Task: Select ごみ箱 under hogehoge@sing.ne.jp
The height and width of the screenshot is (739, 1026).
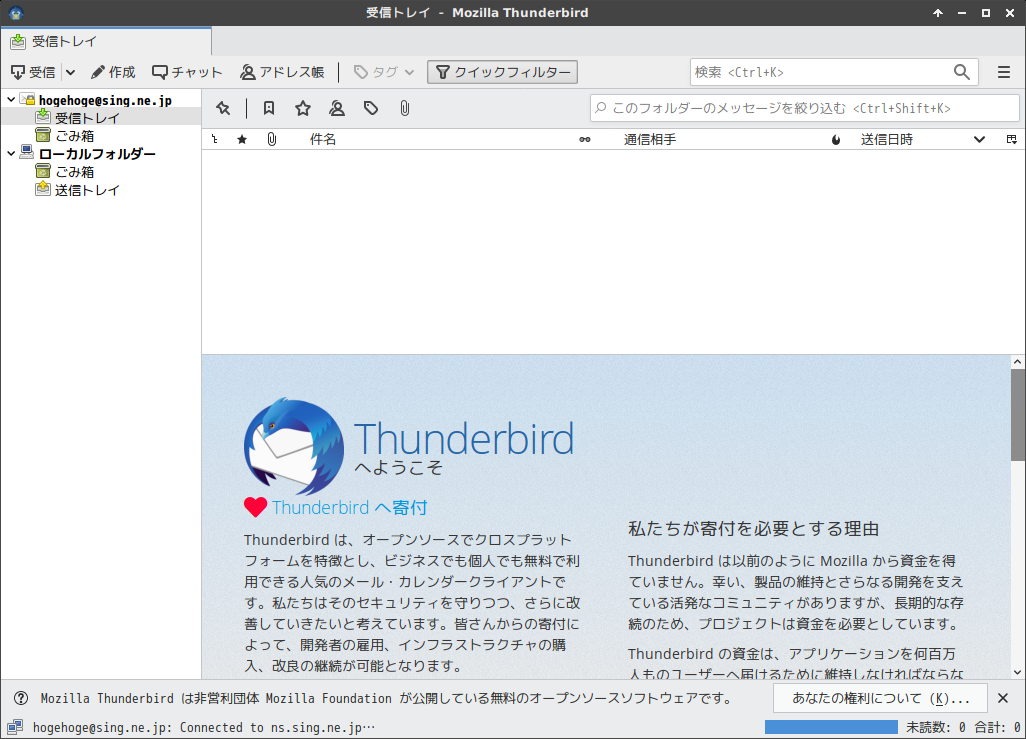Action: tap(75, 135)
